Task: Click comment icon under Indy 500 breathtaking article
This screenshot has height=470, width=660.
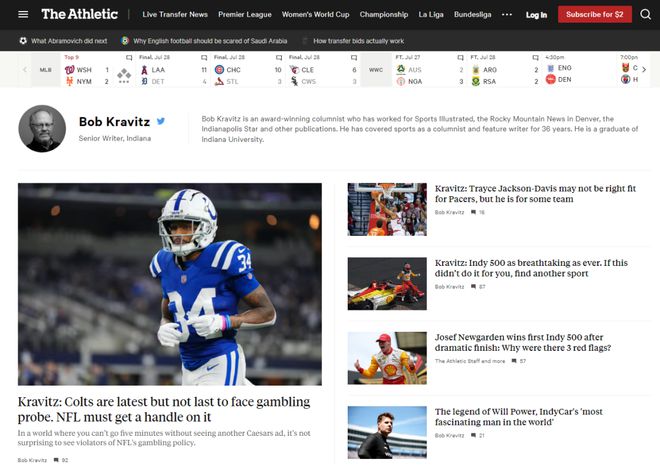Action: click(474, 287)
